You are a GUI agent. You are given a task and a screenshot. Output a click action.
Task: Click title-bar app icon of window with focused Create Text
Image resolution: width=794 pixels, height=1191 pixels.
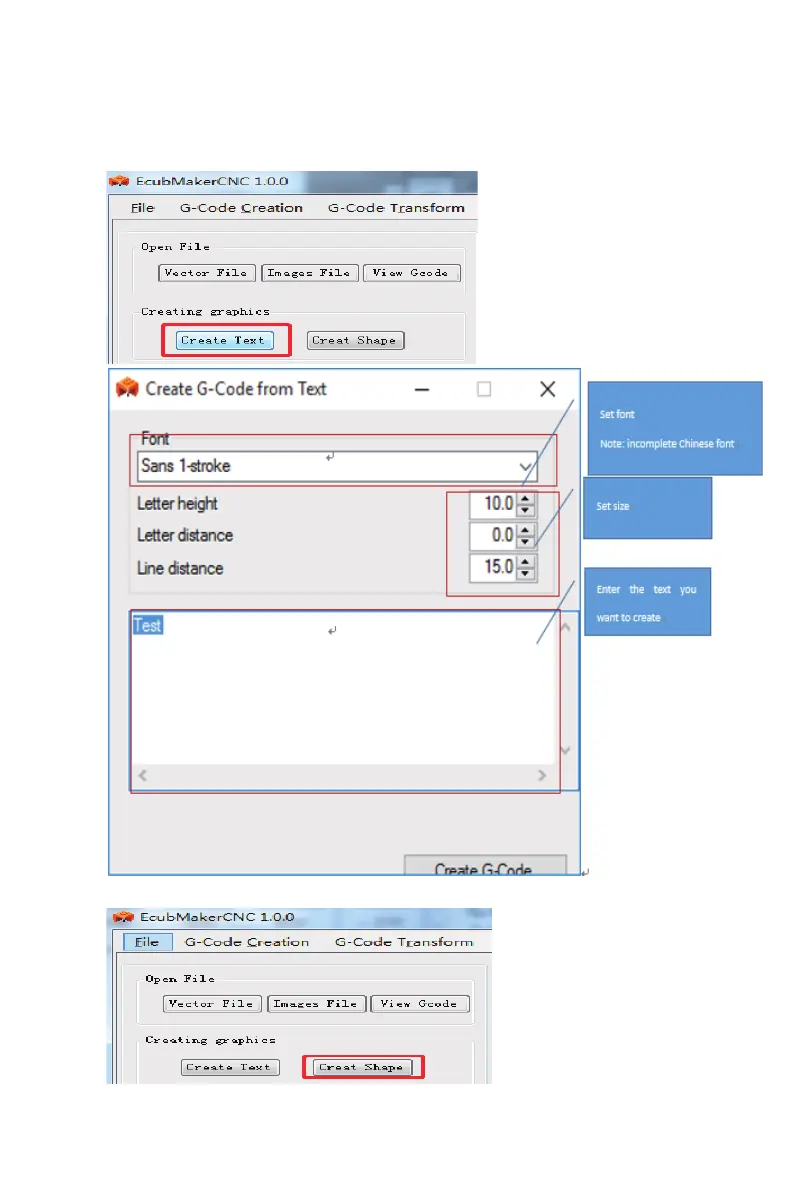coord(119,181)
